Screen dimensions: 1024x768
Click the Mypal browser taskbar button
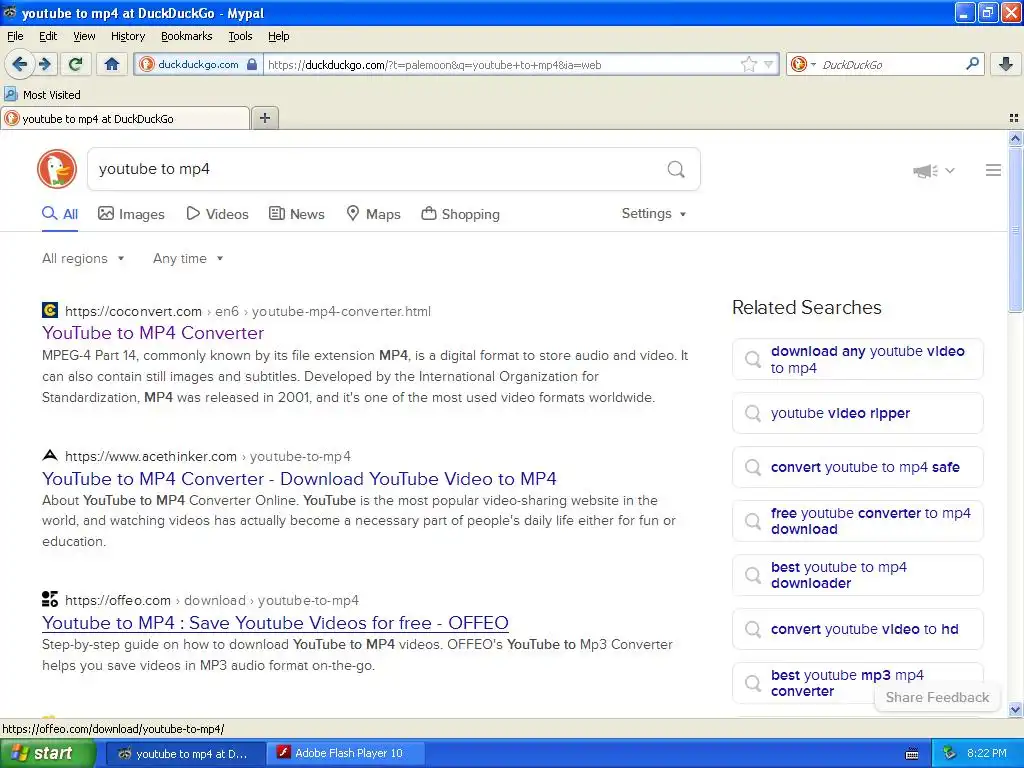[x=185, y=753]
